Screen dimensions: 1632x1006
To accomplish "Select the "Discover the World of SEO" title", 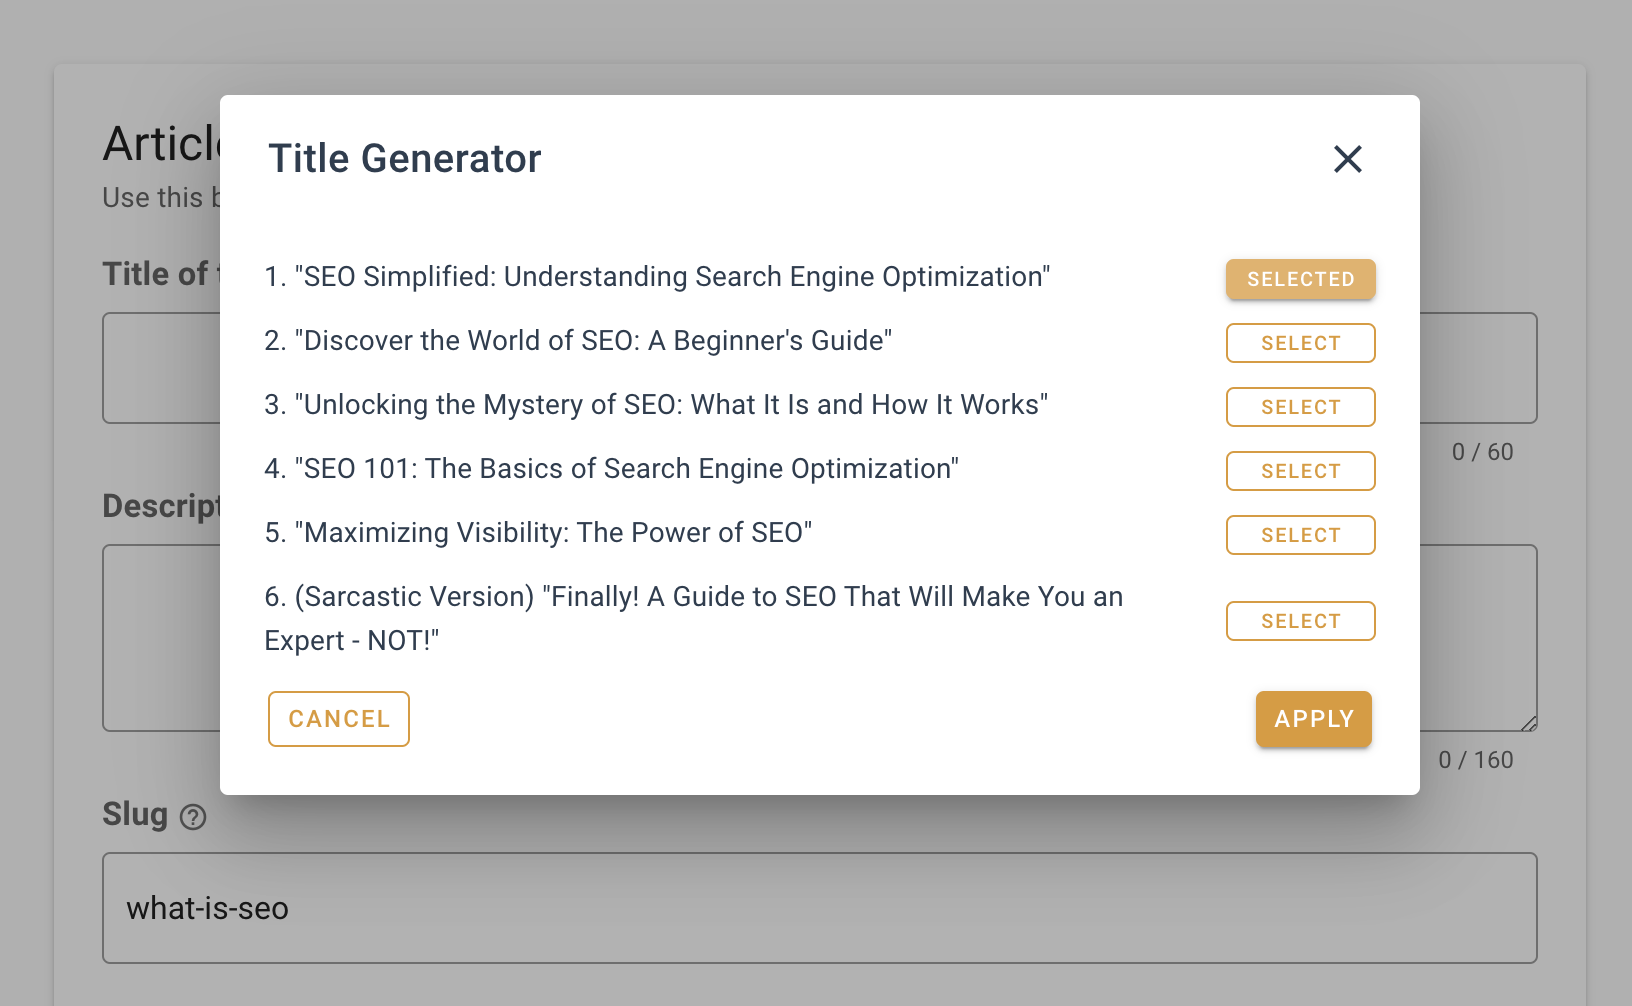I will click(x=1300, y=343).
